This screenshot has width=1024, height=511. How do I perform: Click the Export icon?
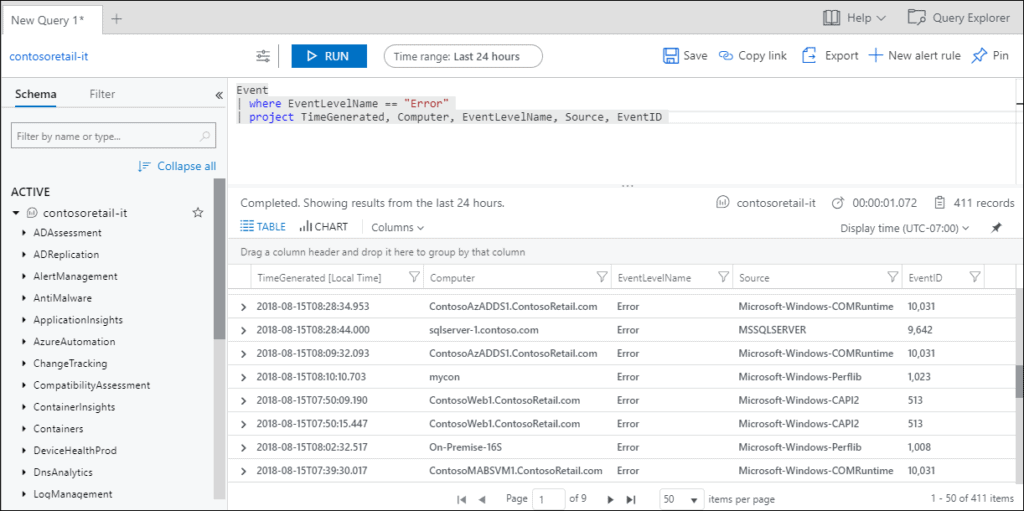(x=810, y=56)
